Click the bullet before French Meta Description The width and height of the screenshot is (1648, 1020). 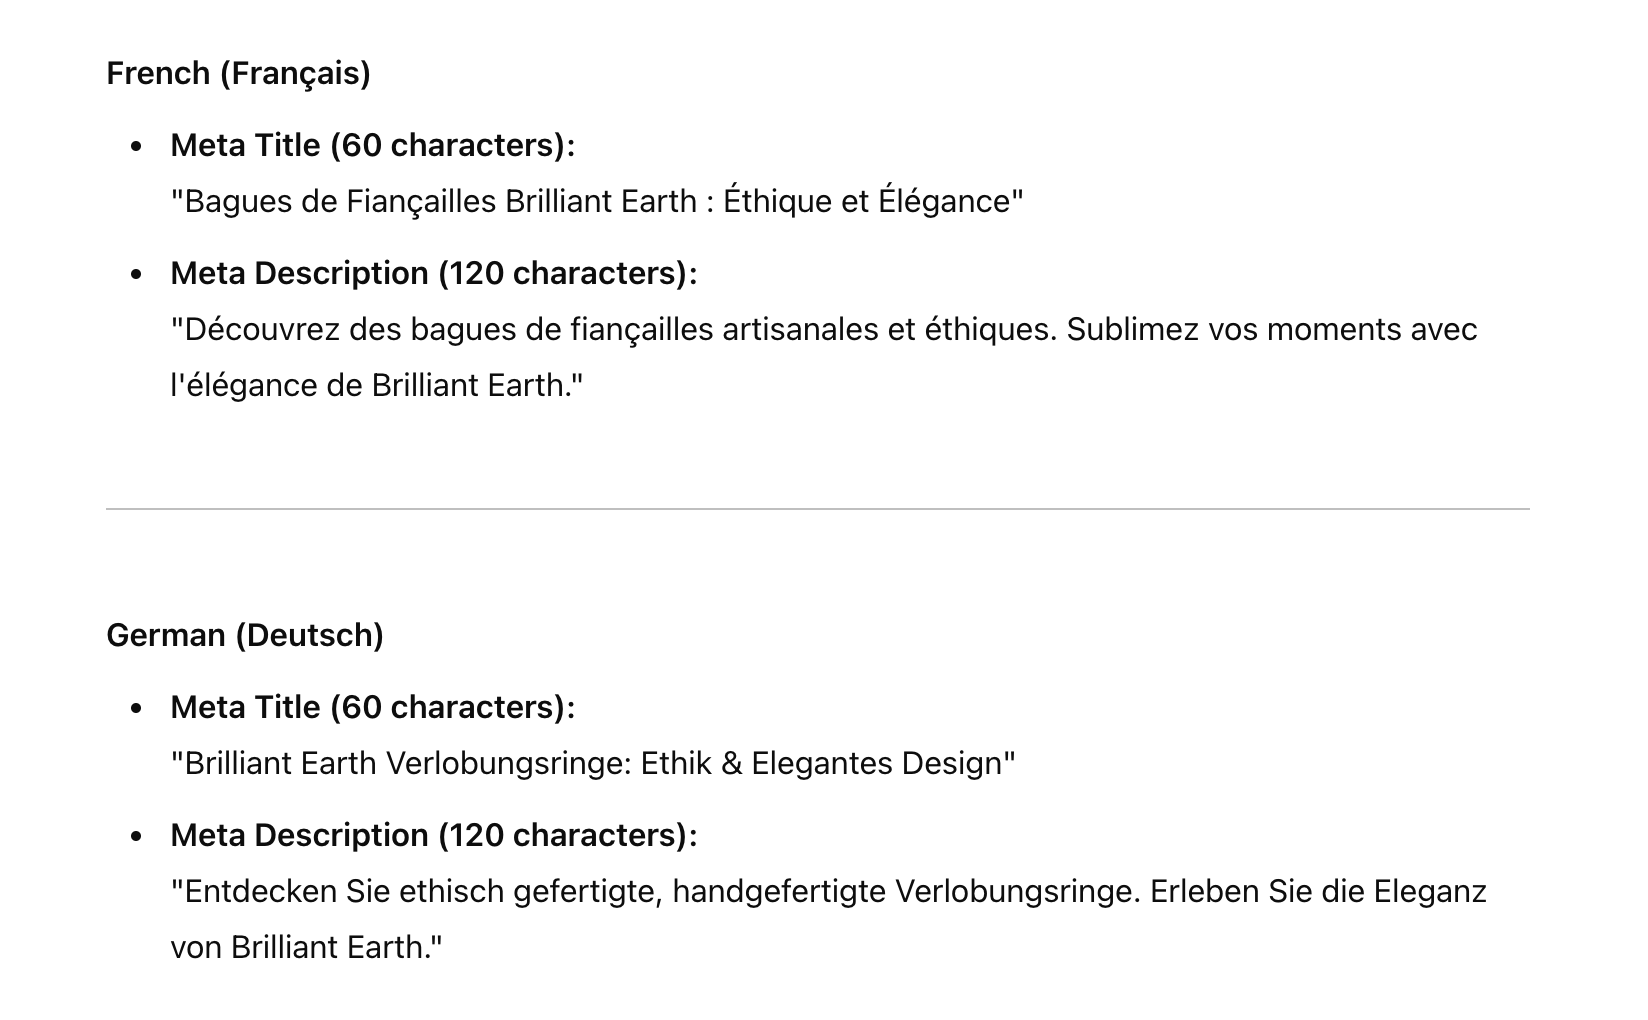coord(137,274)
